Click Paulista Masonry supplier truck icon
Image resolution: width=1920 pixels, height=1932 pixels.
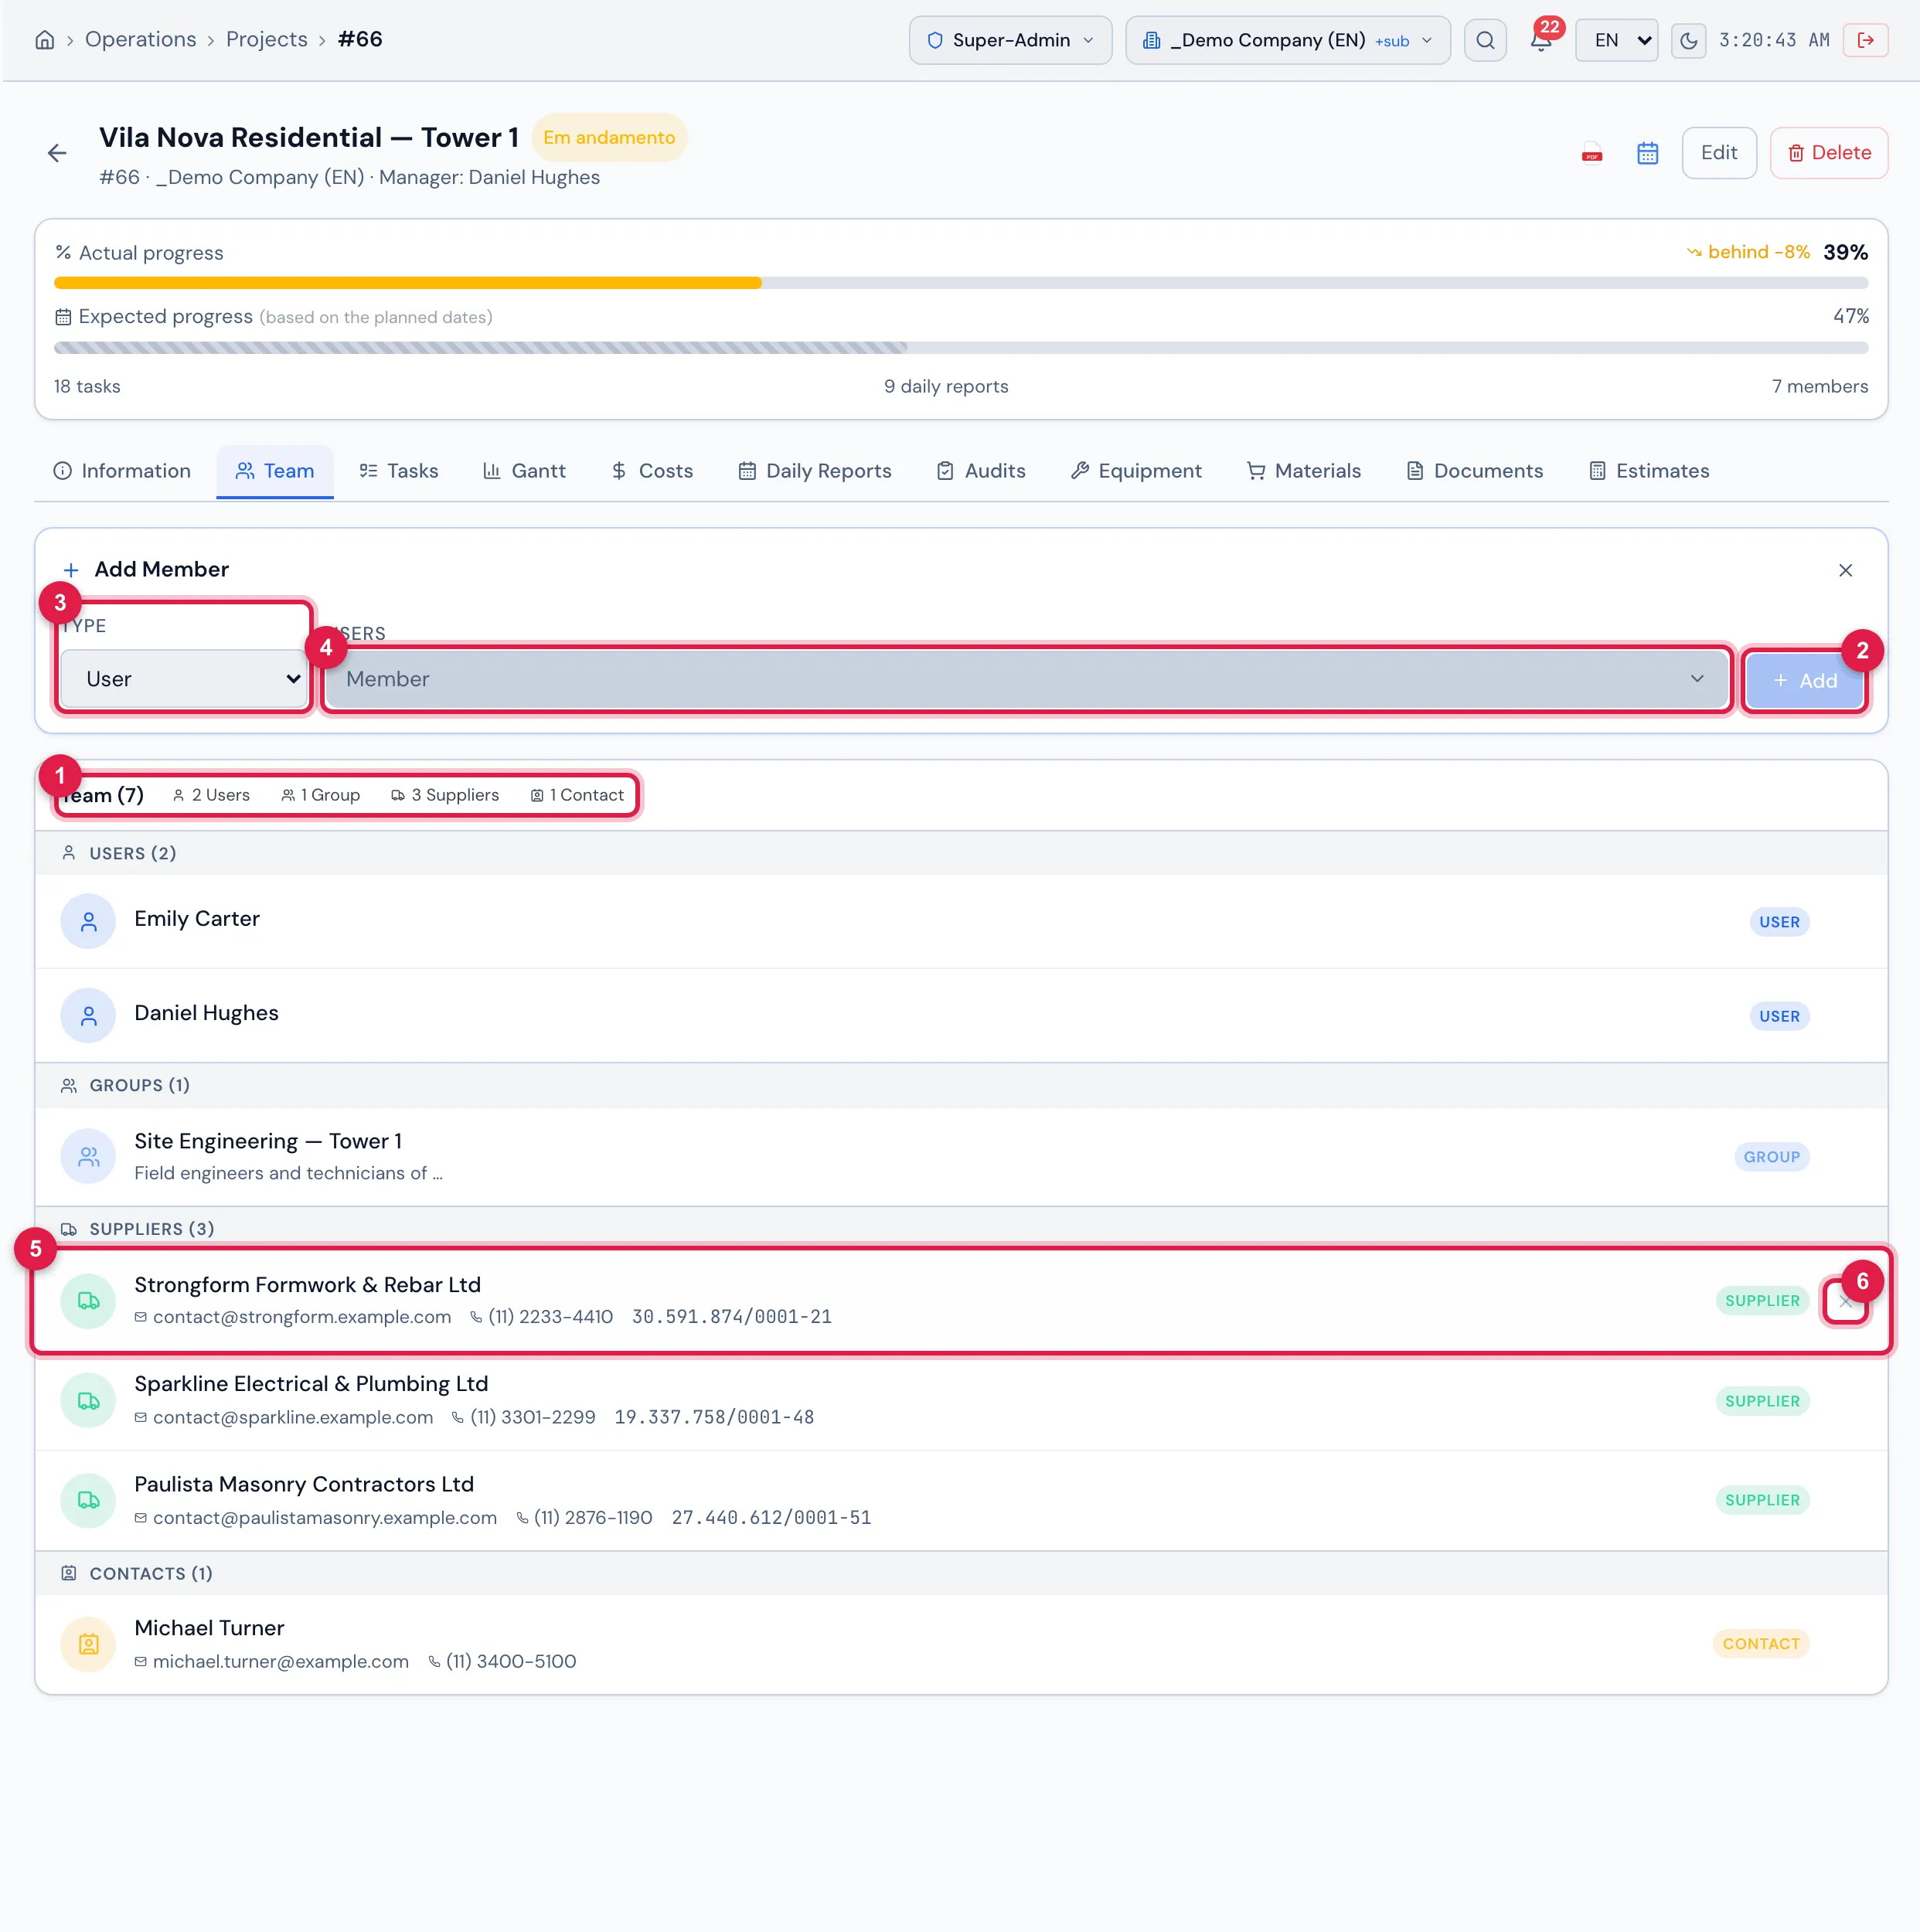[x=88, y=1500]
